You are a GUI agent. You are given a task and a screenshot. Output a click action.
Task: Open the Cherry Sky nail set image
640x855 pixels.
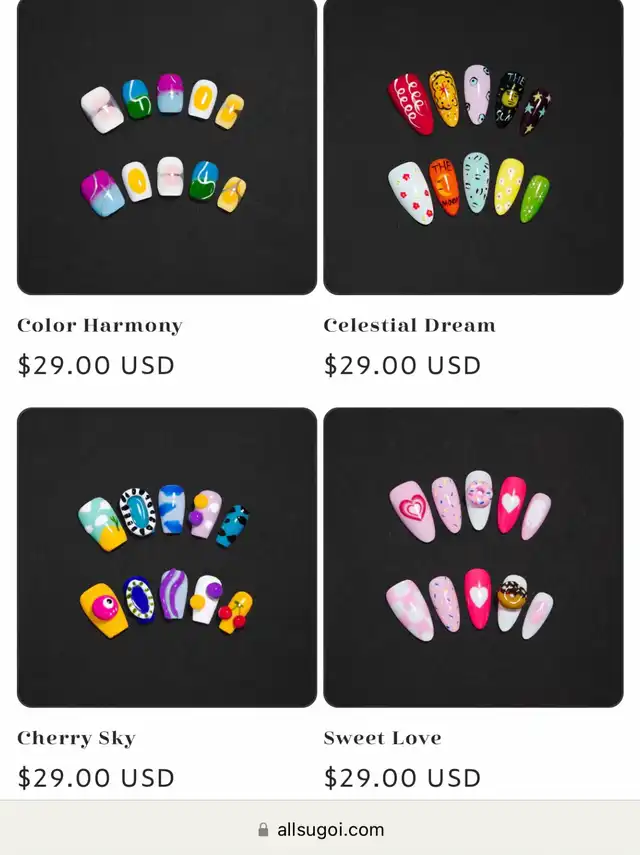[x=167, y=557]
